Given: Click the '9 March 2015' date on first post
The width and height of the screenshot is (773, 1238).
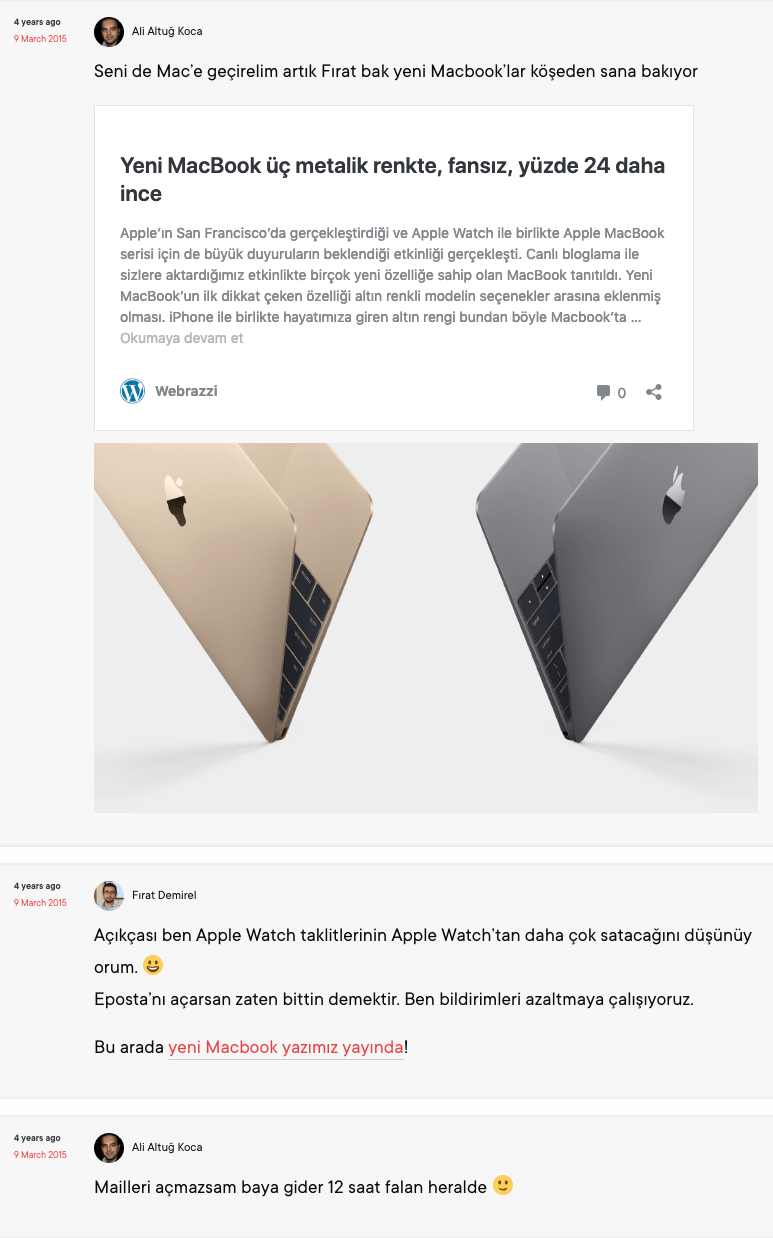Looking at the screenshot, I should tap(40, 38).
